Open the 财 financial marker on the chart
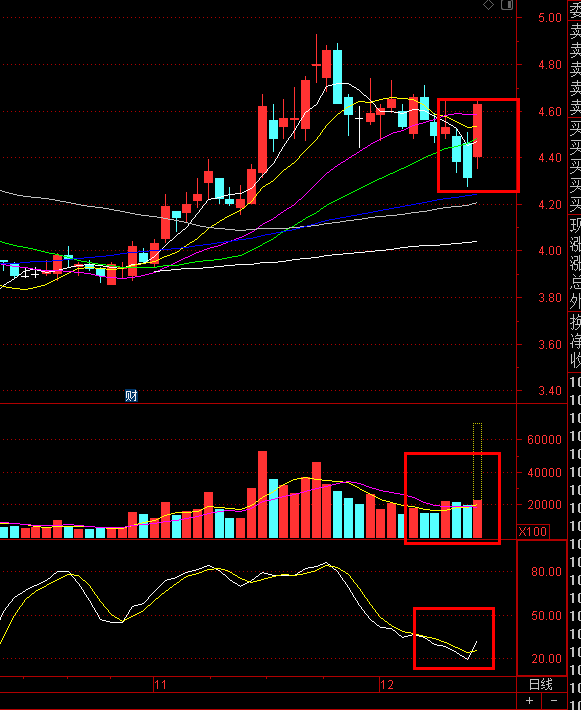Screen dimensions: 581x710 pyautogui.click(x=131, y=396)
